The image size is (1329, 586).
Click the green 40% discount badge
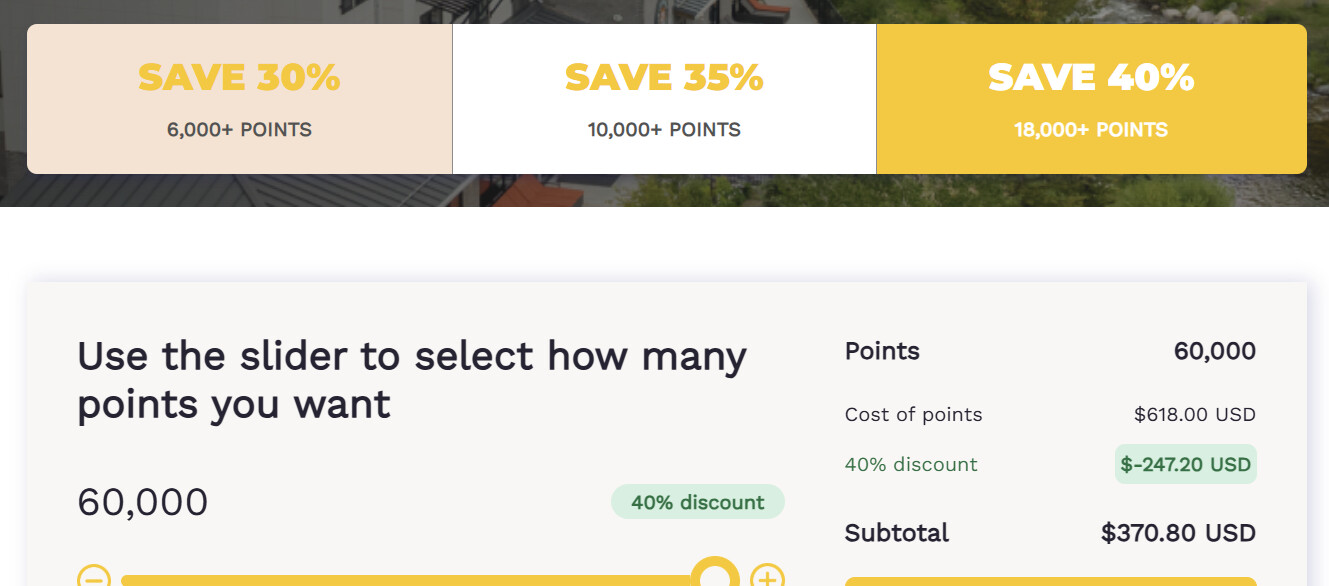click(697, 502)
